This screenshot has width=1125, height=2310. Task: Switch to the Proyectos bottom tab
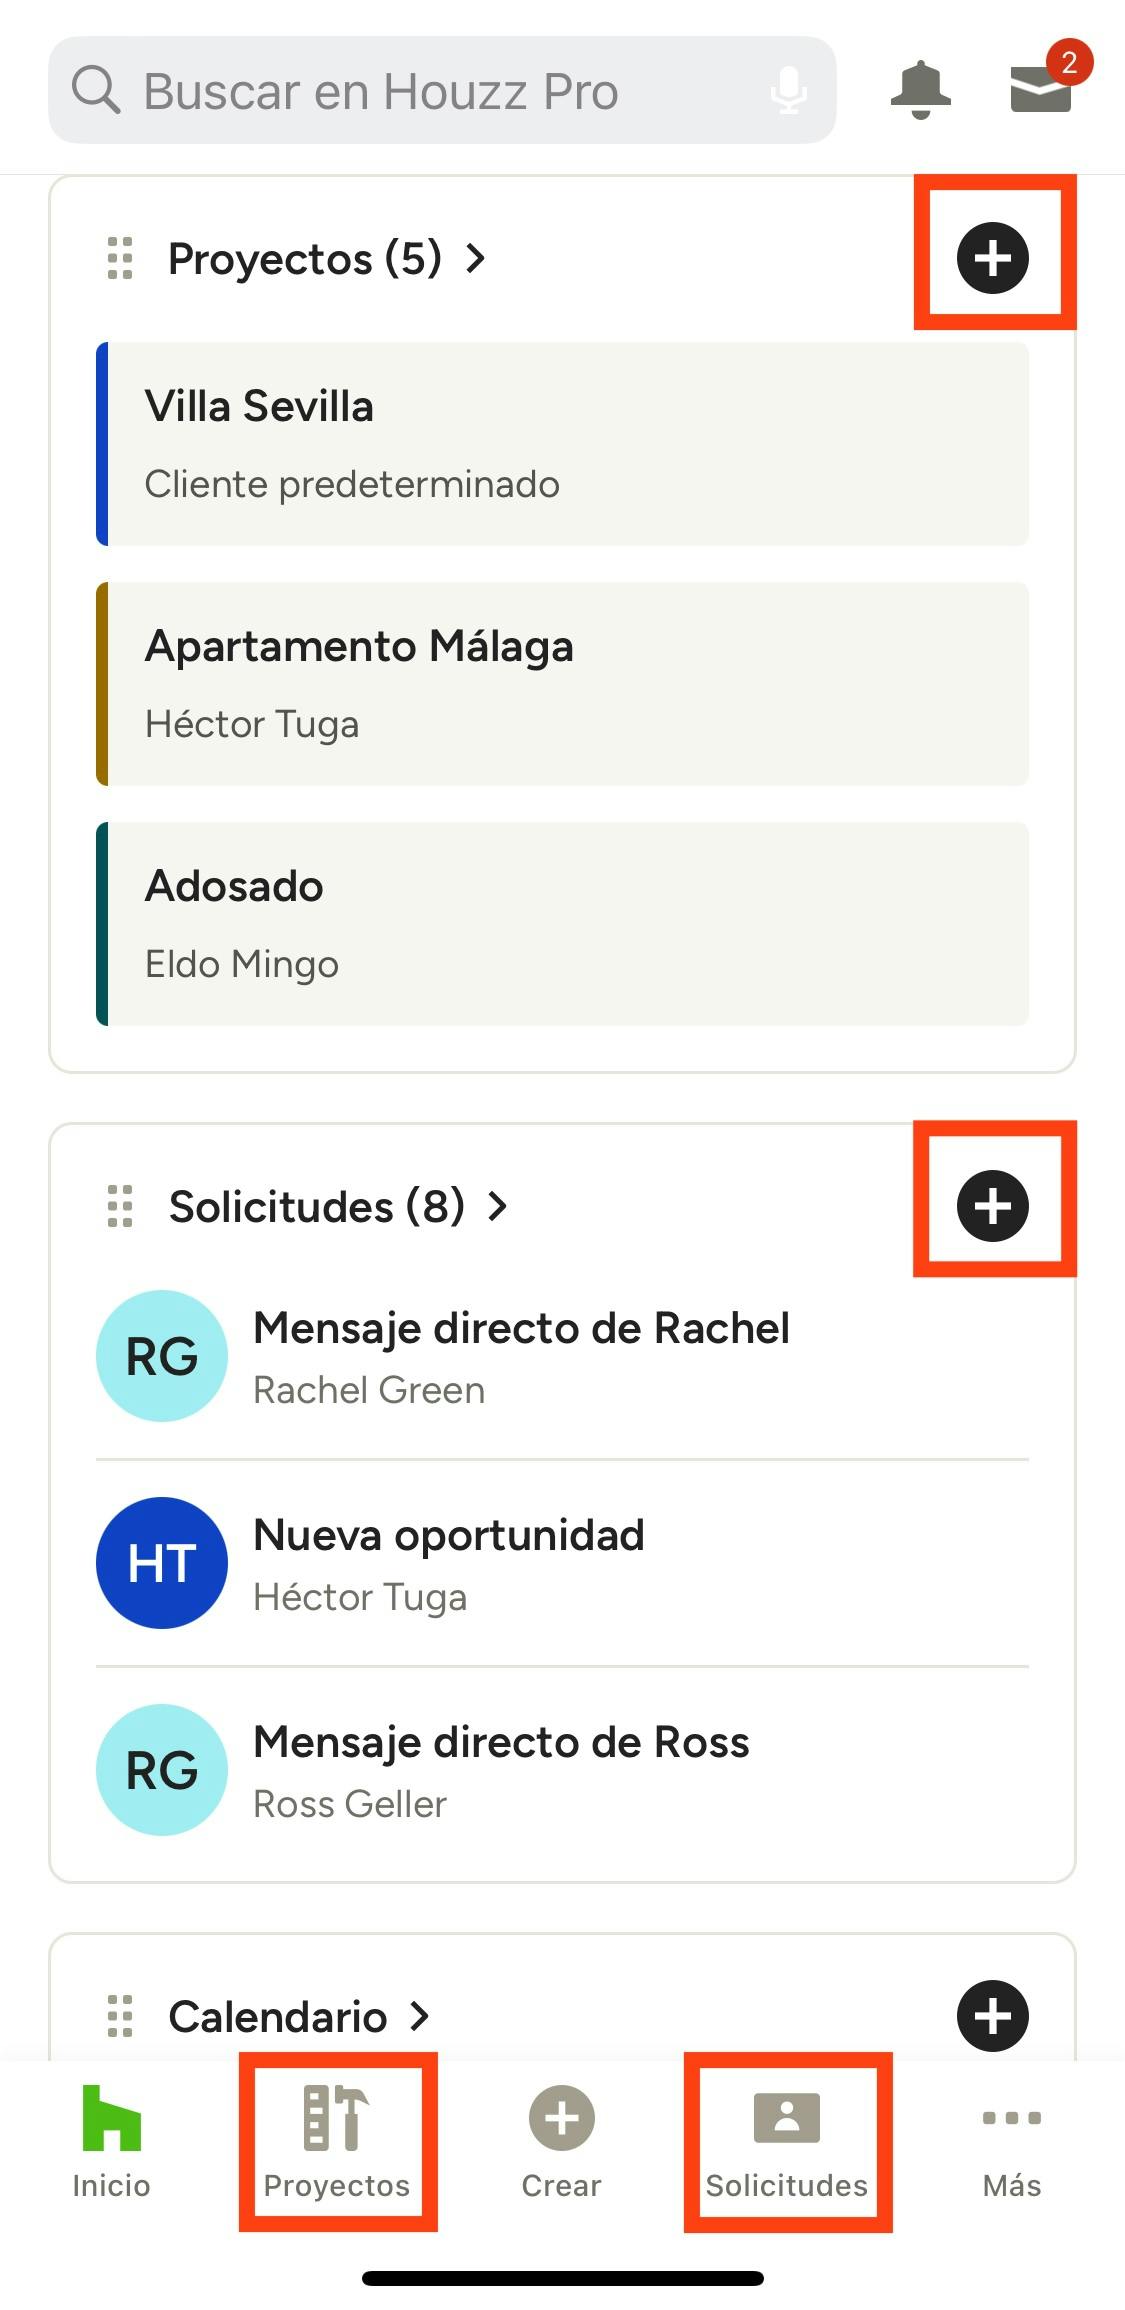[337, 2142]
